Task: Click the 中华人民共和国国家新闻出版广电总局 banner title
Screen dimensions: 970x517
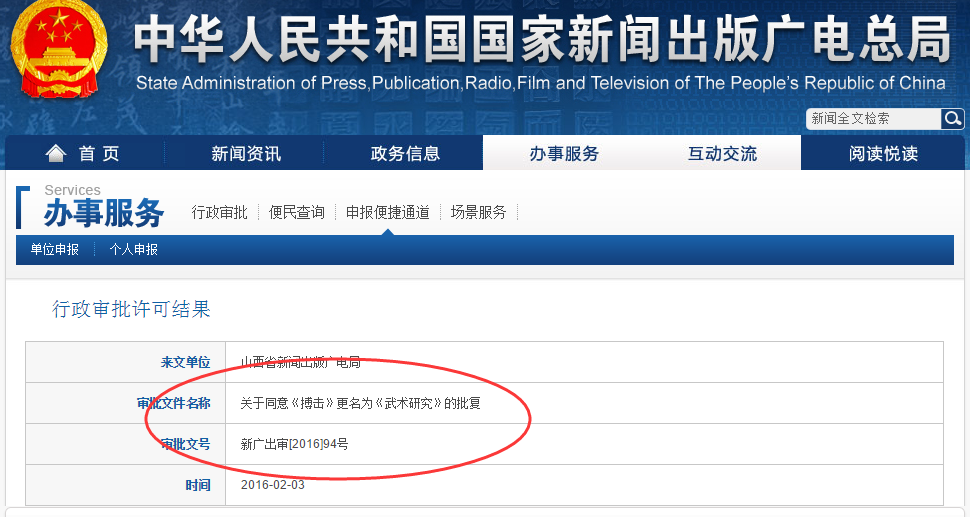Action: 541,40
